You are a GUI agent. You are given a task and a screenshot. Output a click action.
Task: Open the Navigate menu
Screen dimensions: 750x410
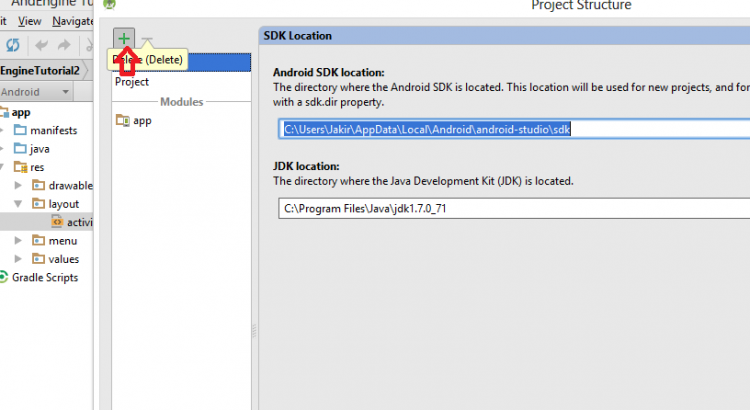click(x=73, y=20)
